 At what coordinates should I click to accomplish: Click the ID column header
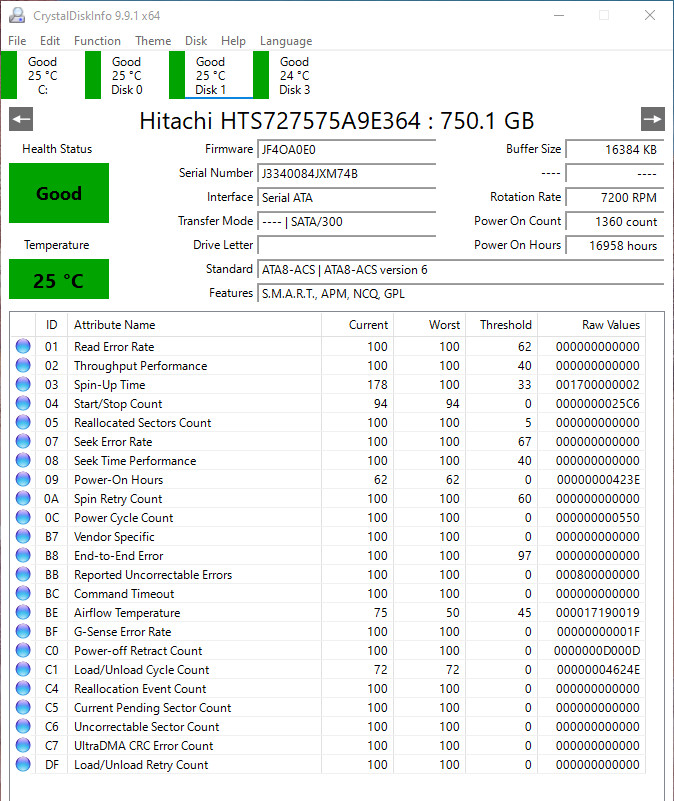(52, 325)
